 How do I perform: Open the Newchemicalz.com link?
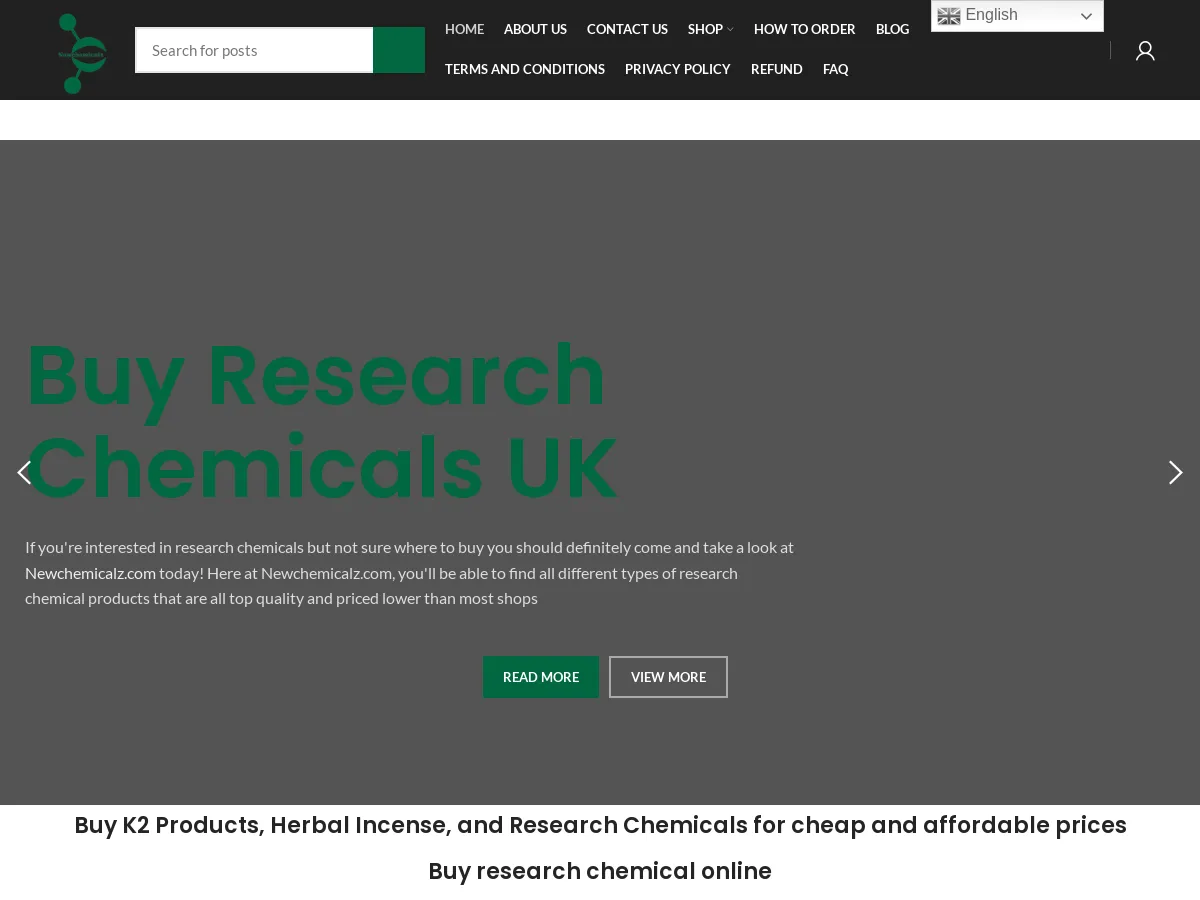[x=90, y=572]
